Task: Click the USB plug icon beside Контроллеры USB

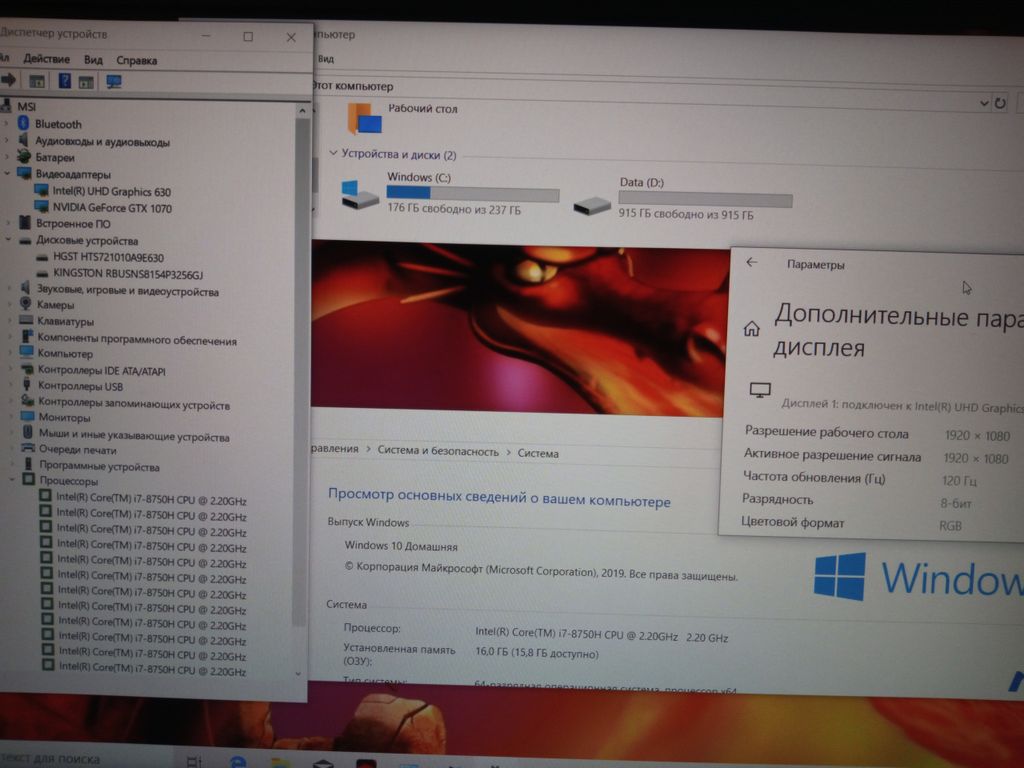Action: coord(27,385)
